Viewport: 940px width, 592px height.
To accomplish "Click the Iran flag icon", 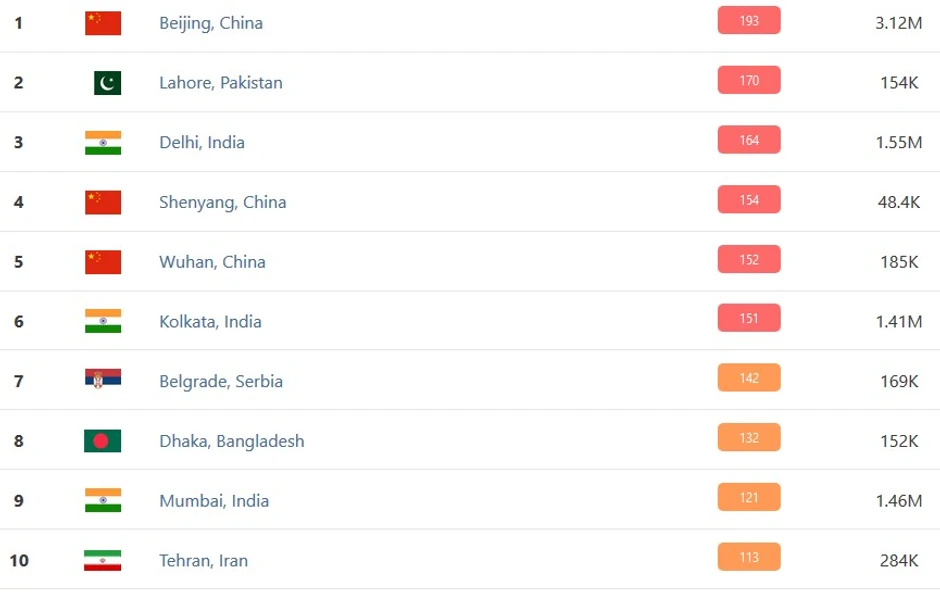I will tap(103, 560).
